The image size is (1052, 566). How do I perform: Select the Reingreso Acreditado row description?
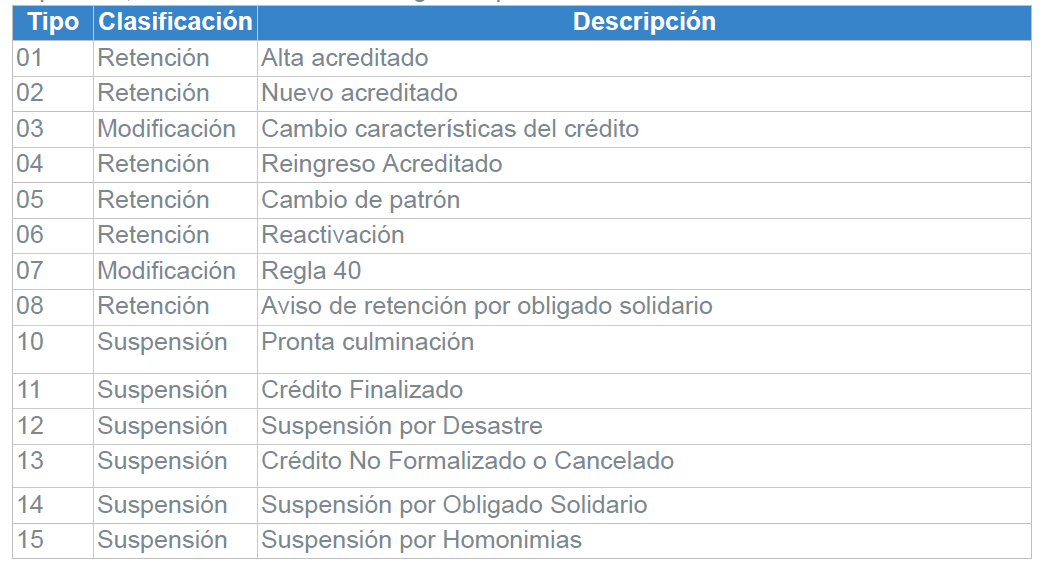644,165
